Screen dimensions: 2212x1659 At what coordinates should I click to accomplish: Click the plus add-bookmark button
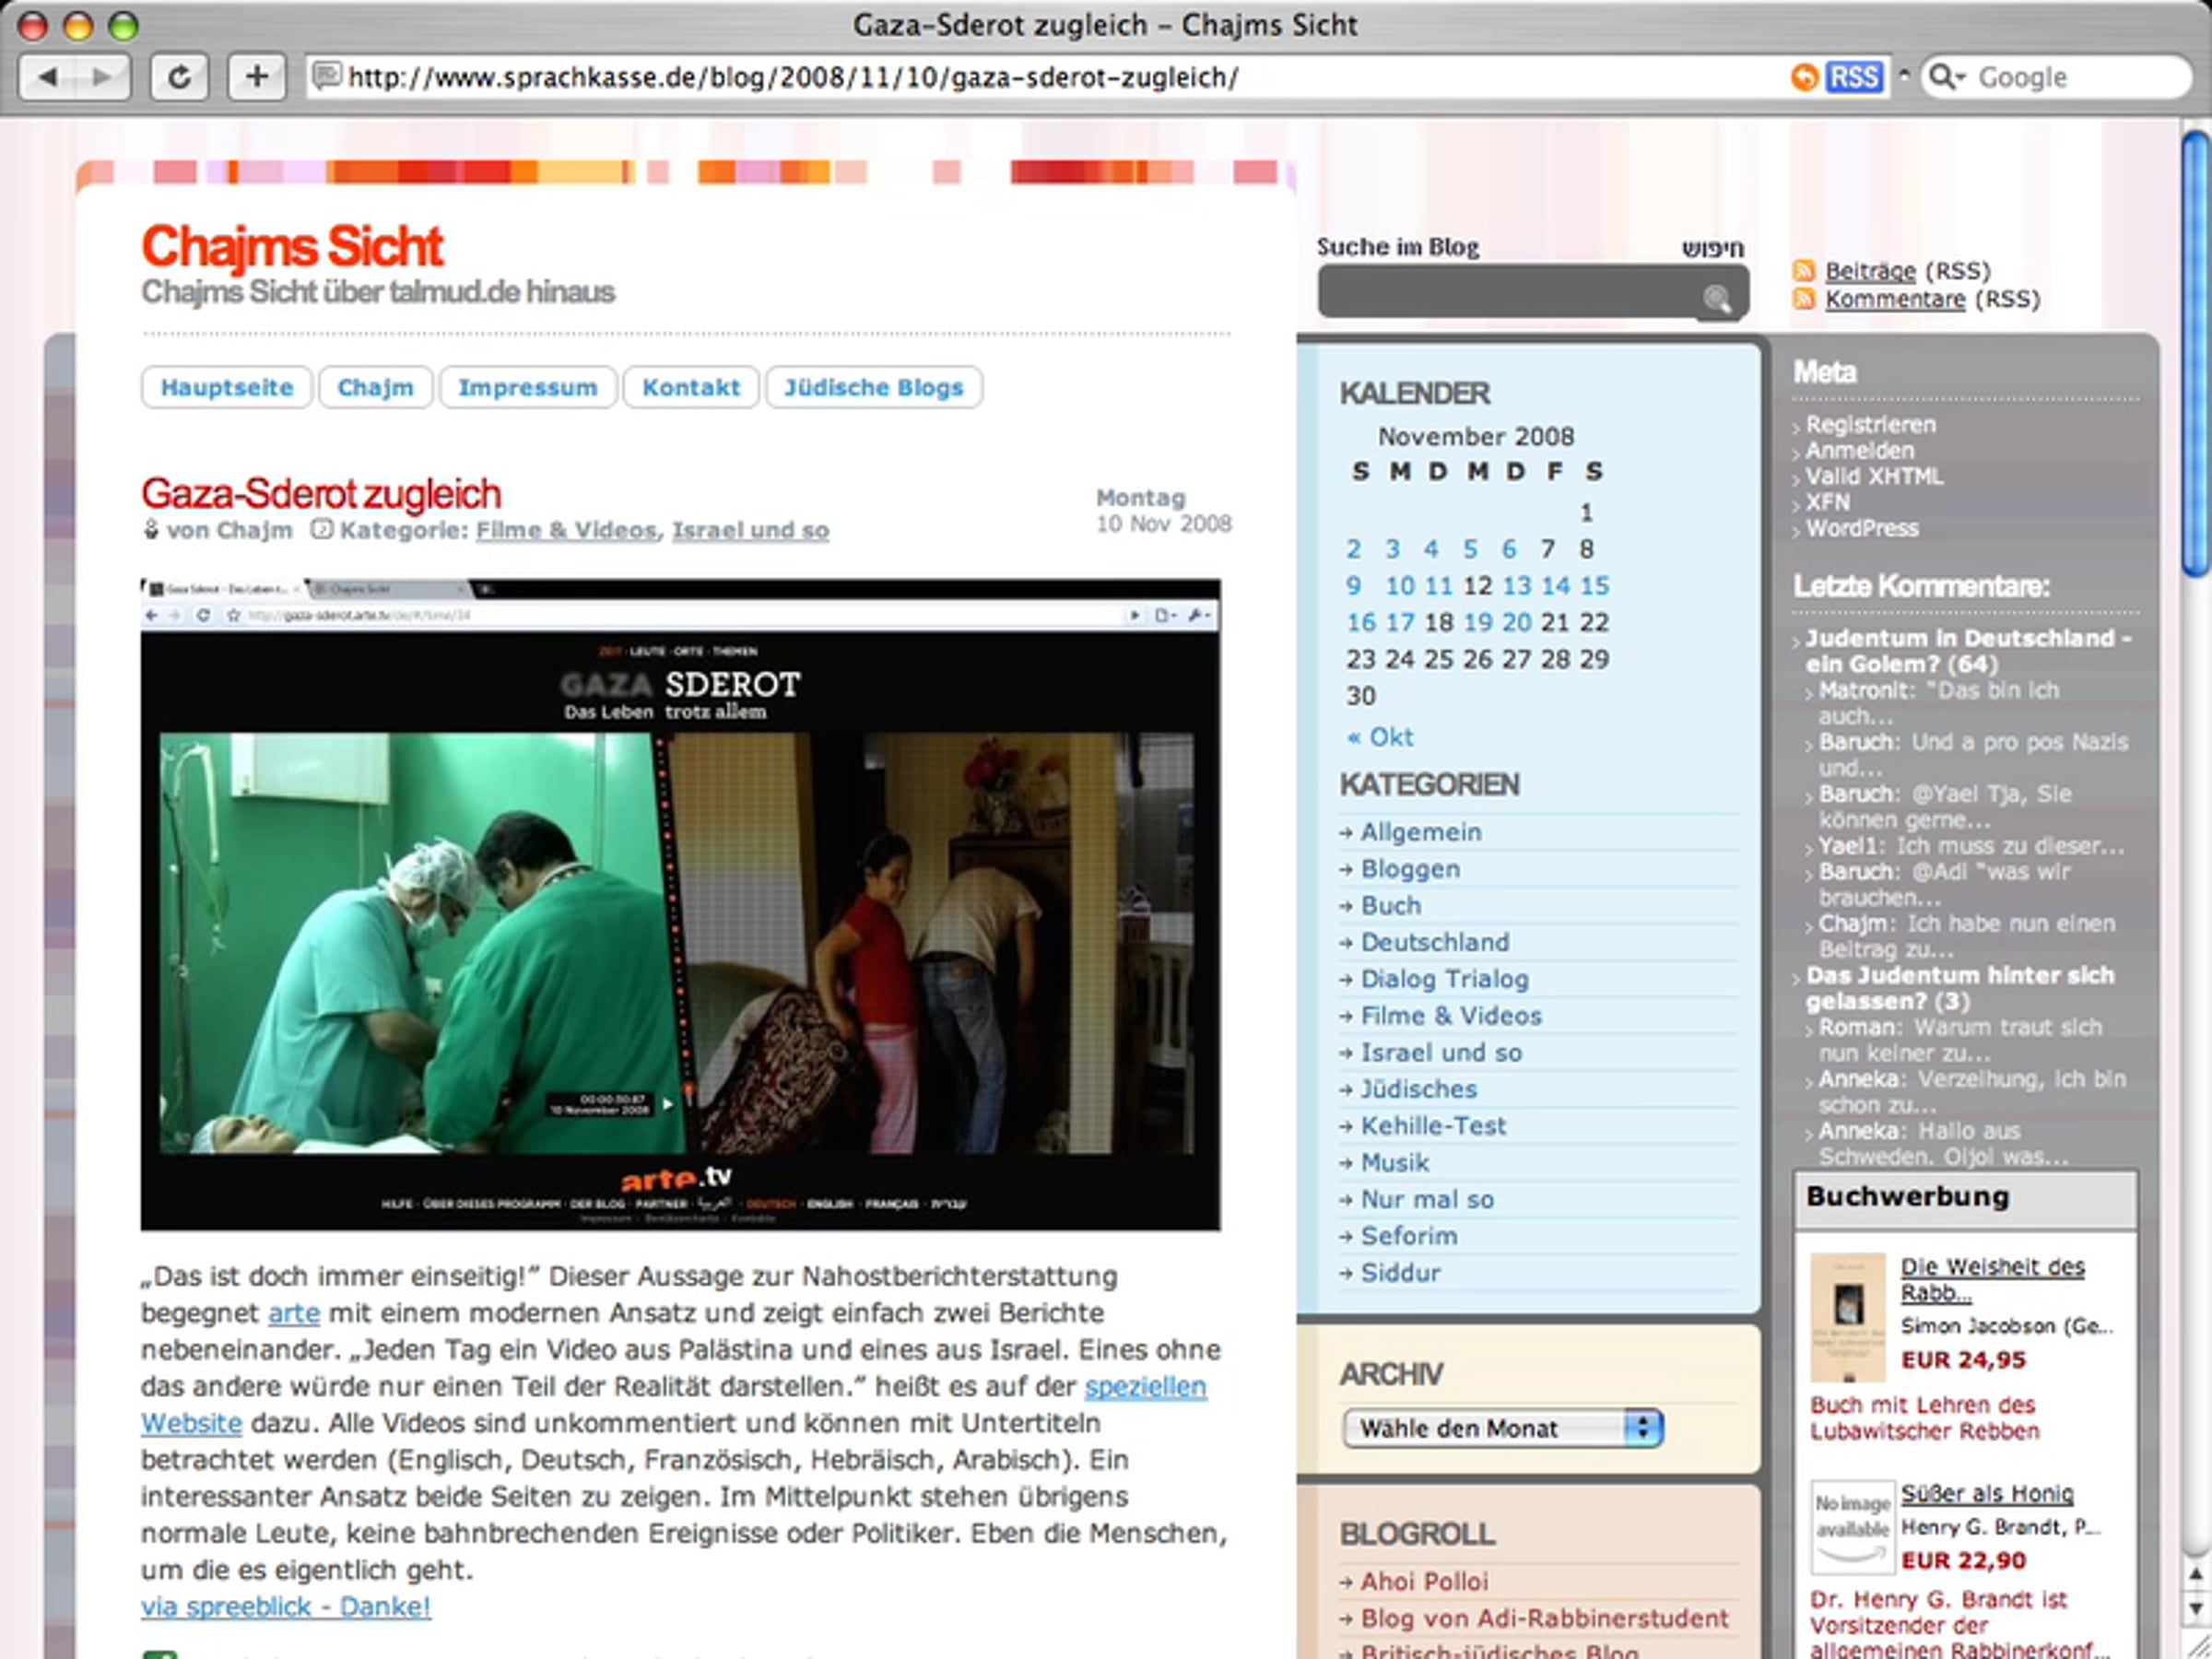[x=256, y=77]
